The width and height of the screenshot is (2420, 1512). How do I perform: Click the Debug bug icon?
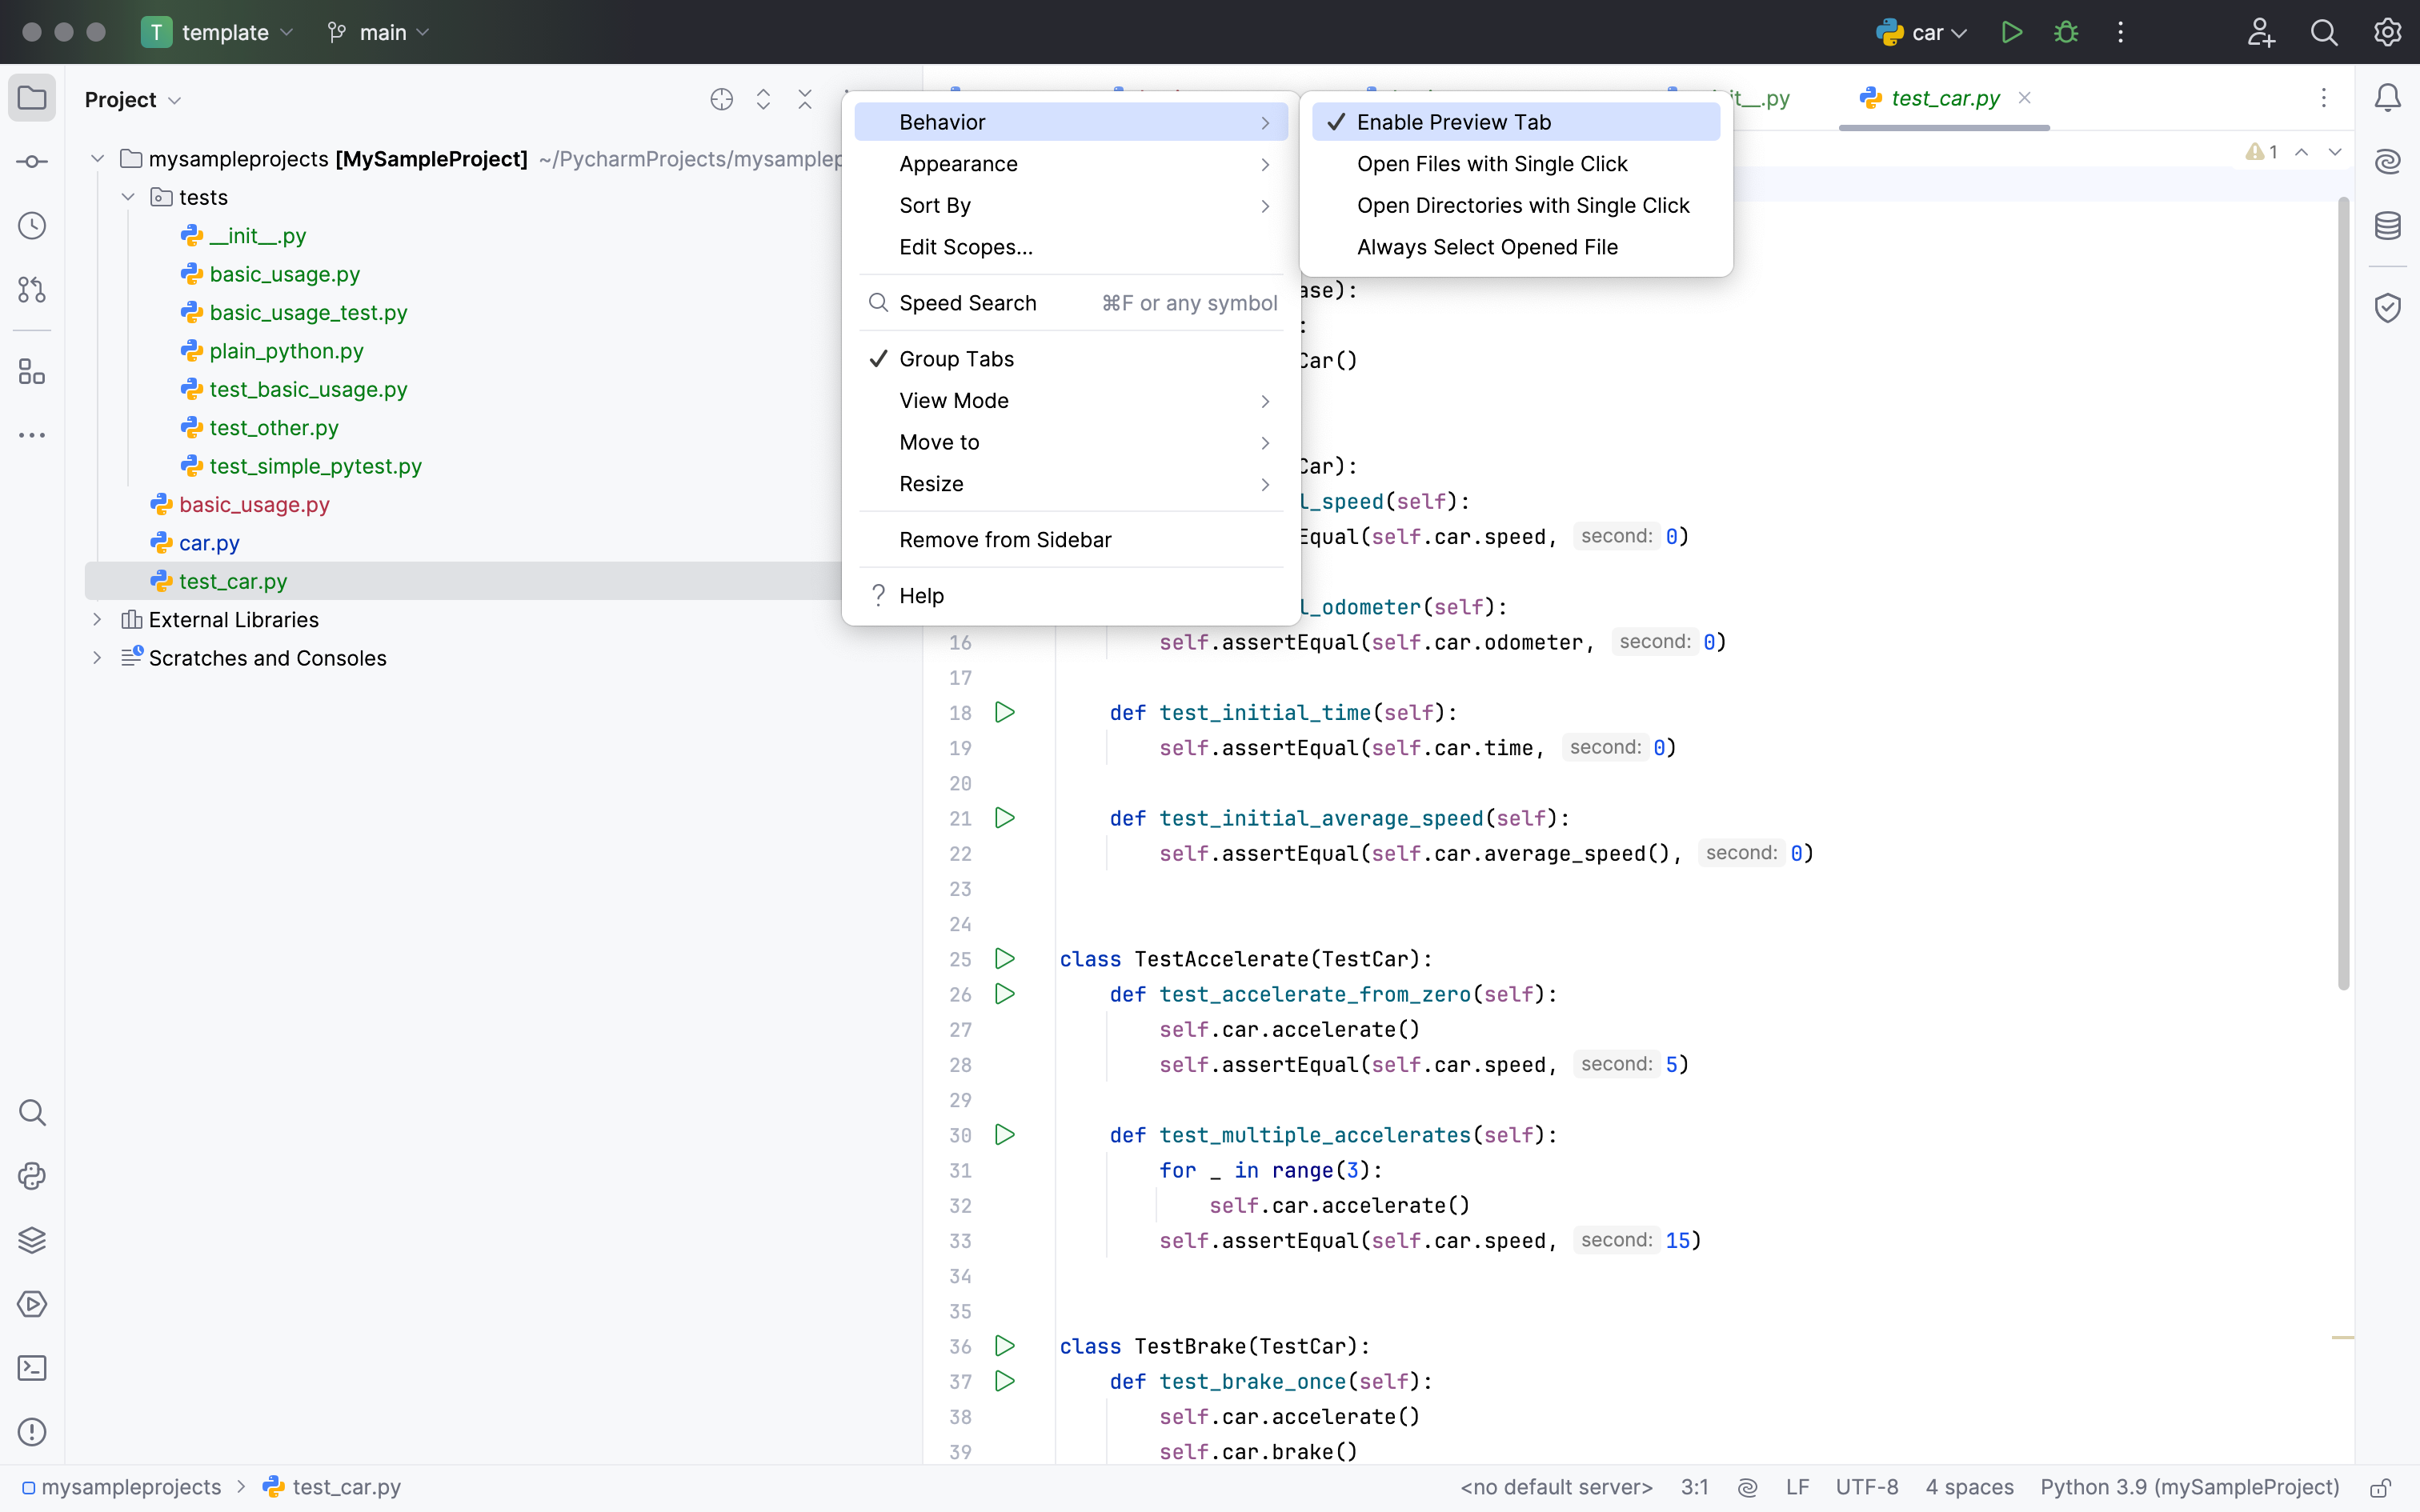(2066, 32)
